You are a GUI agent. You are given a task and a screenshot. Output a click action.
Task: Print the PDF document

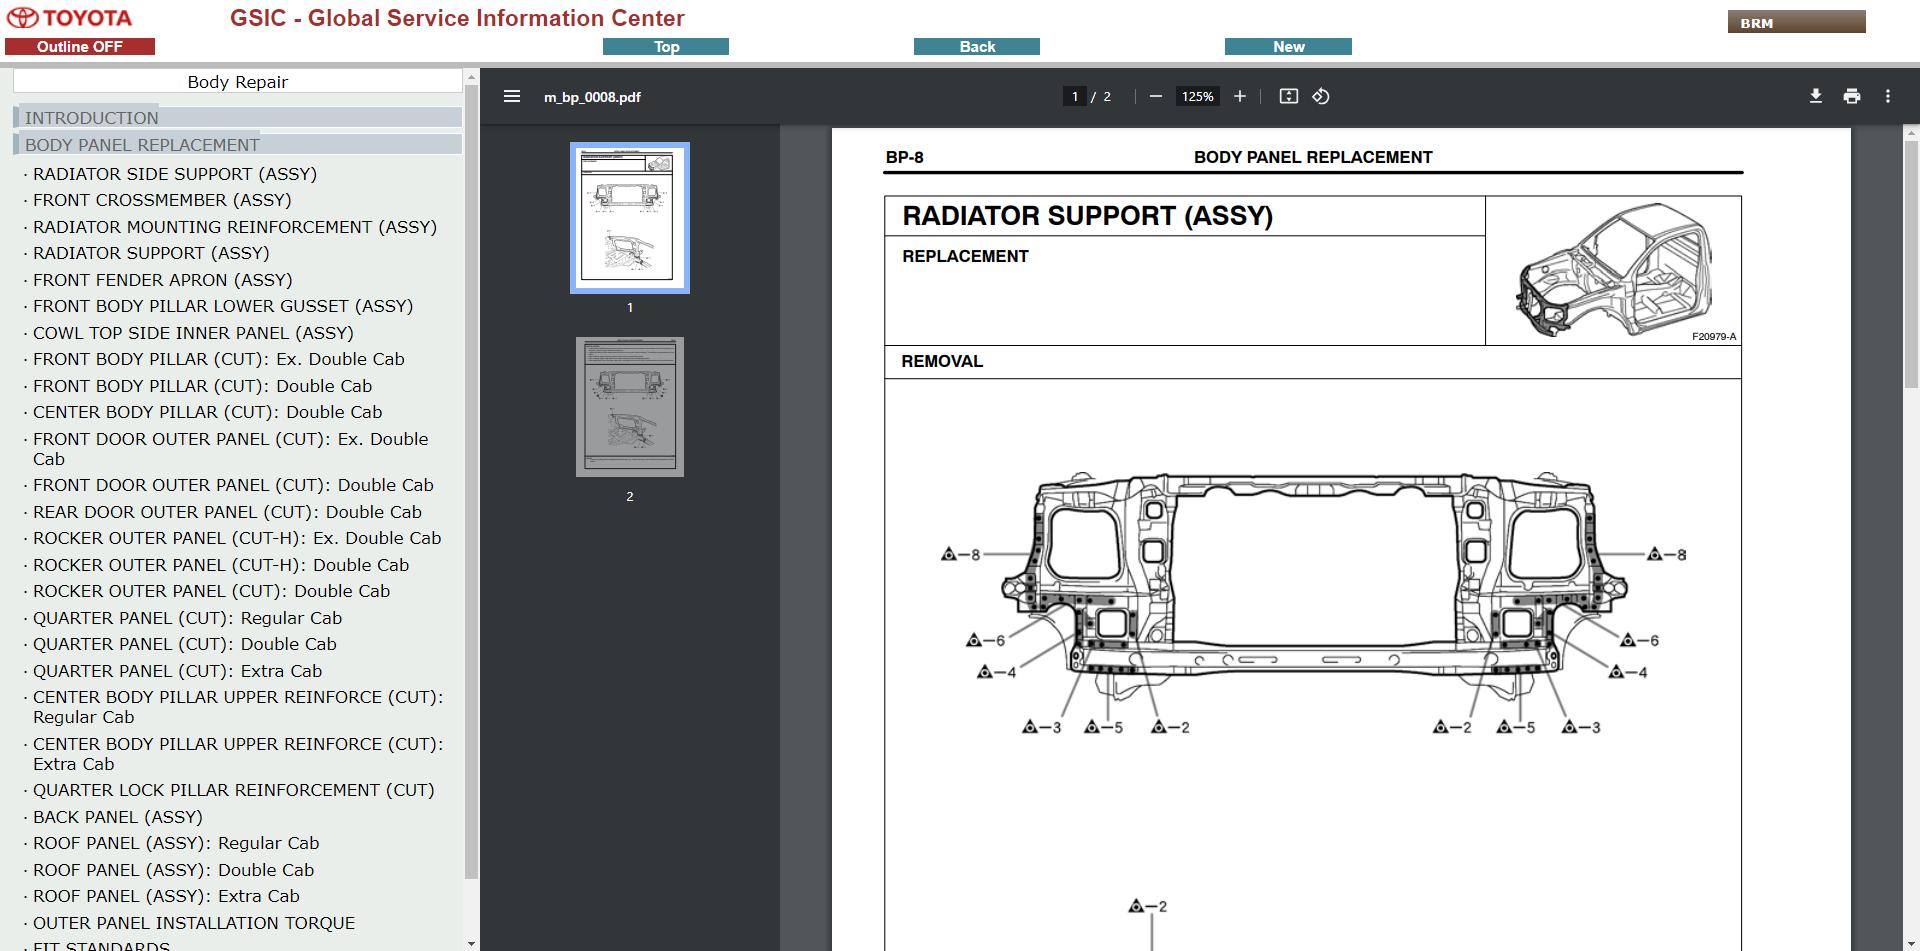1852,97
